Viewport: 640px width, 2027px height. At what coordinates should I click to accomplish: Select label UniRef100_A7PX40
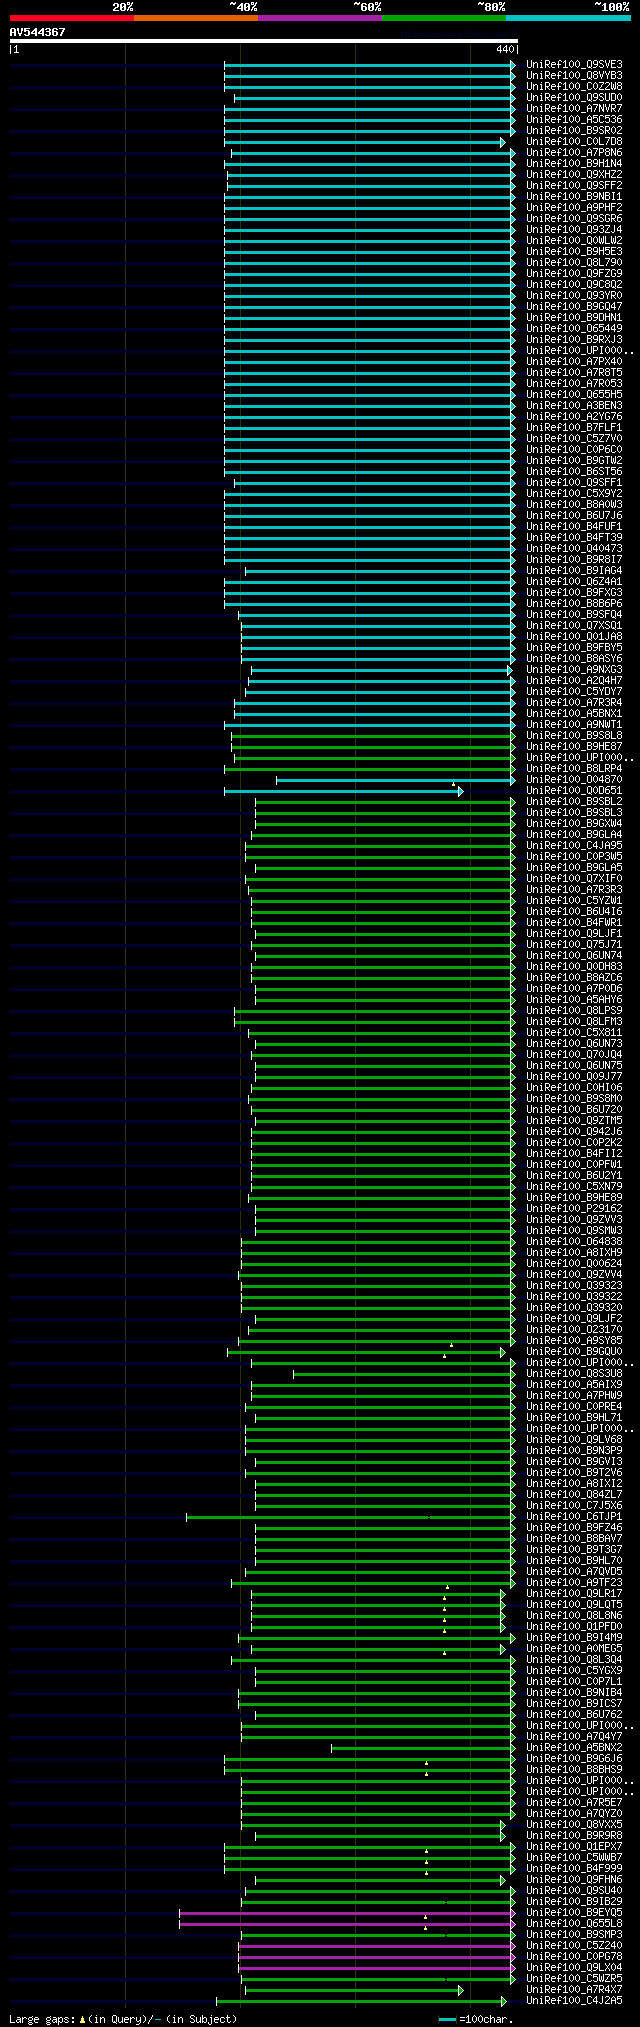[574, 361]
